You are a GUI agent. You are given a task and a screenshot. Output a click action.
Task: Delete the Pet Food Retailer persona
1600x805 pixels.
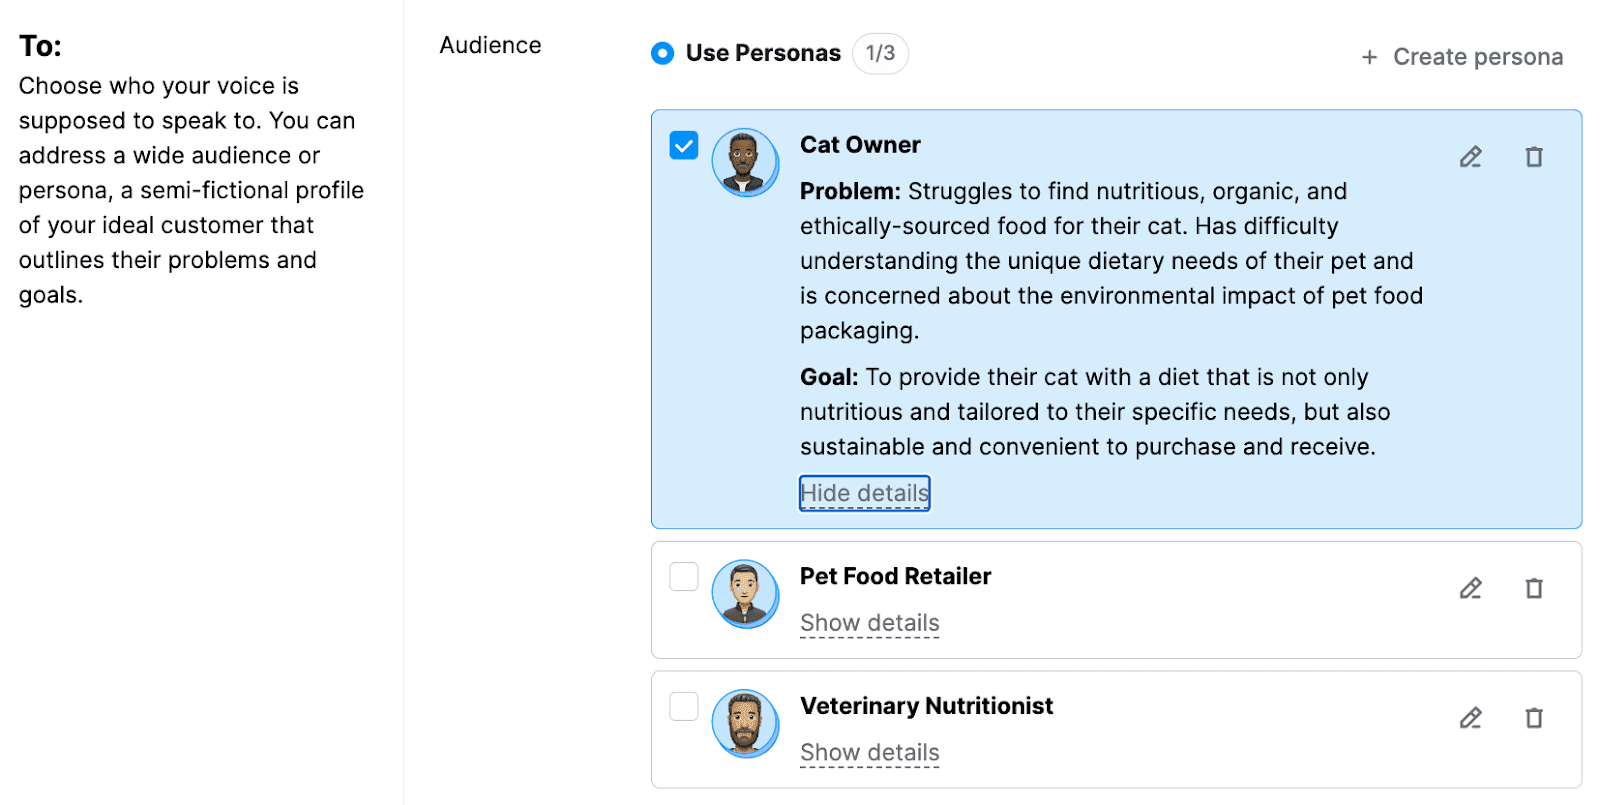click(1534, 588)
